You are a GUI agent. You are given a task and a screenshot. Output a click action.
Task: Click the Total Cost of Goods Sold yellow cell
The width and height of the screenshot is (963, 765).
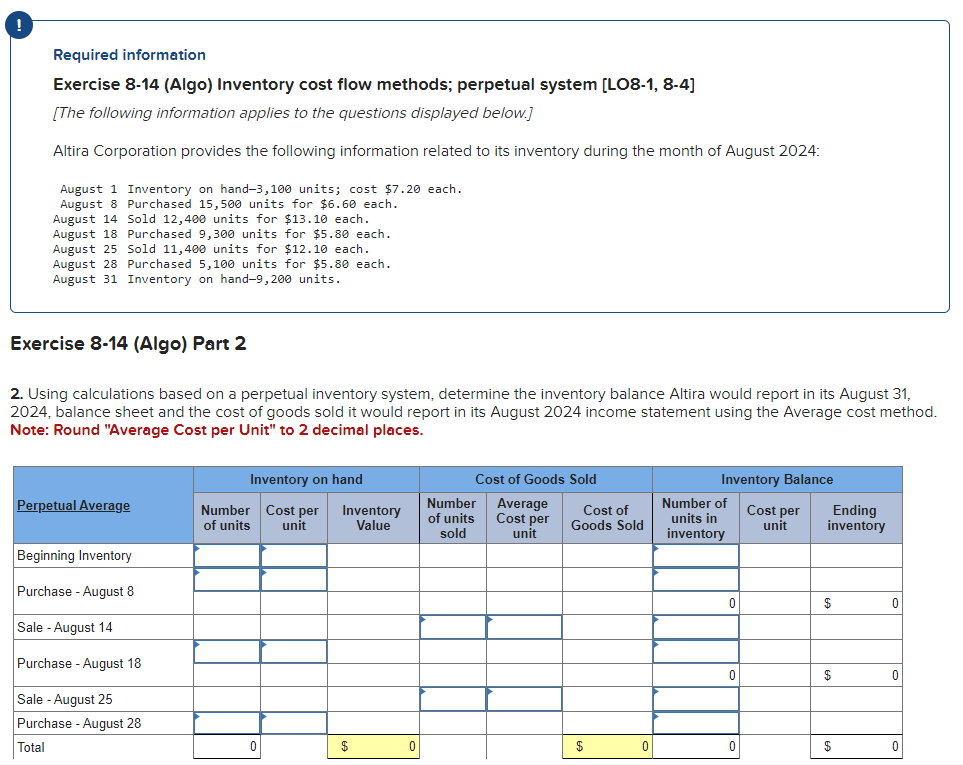[607, 747]
